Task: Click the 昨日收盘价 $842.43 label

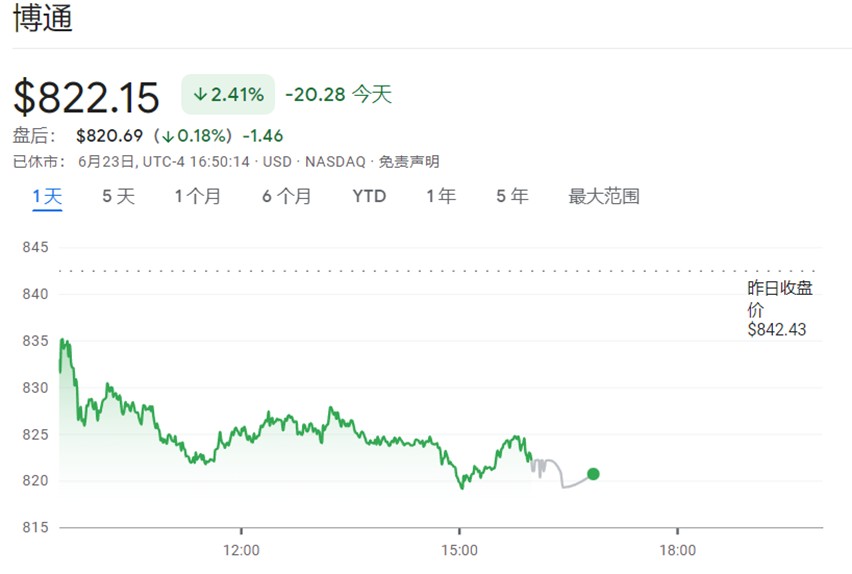Action: 778,308
